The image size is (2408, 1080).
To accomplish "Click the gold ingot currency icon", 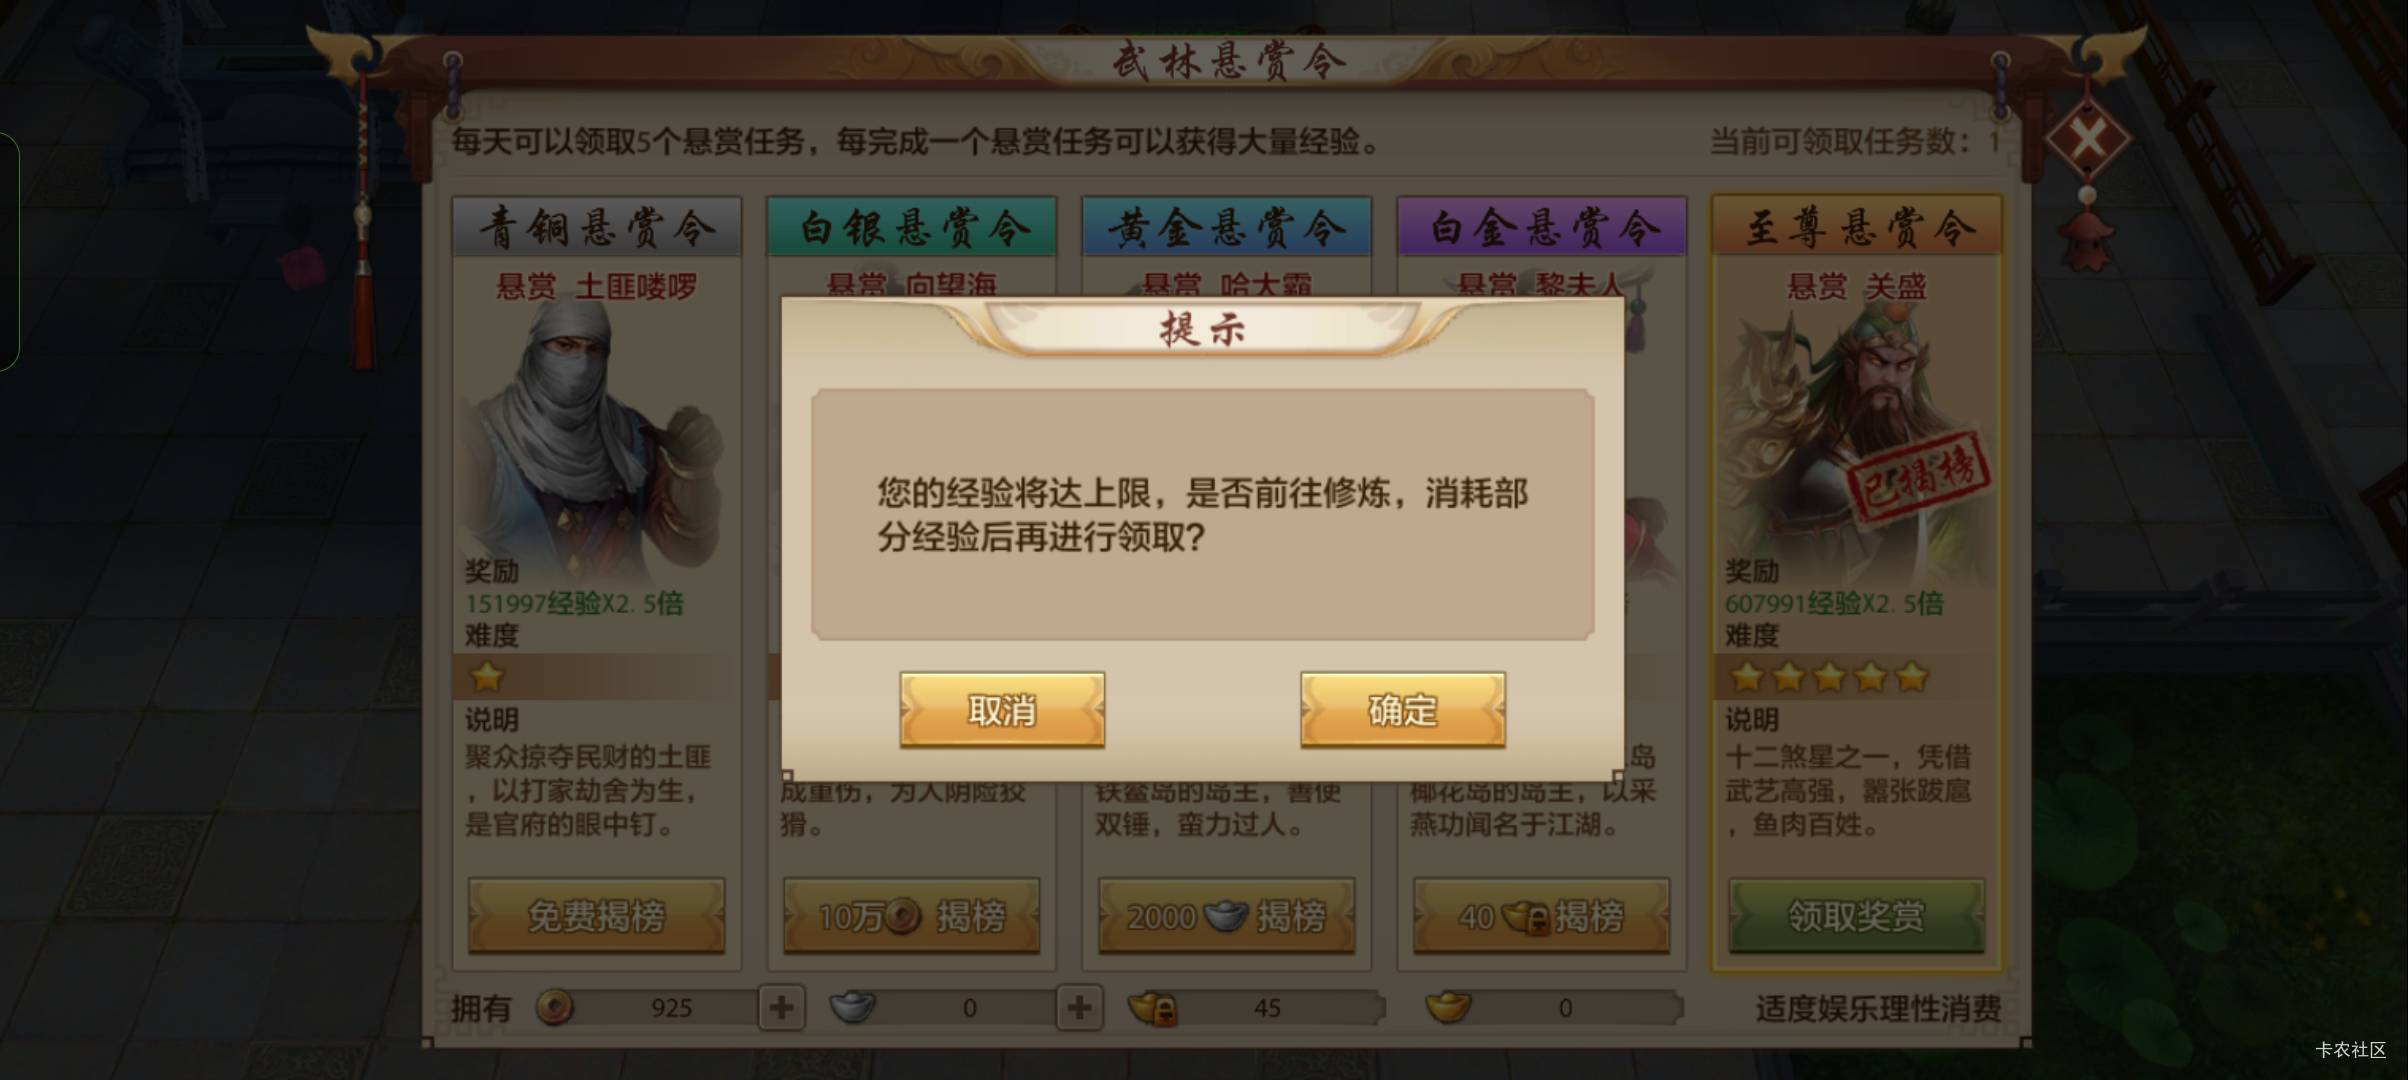I will (x=1448, y=1007).
